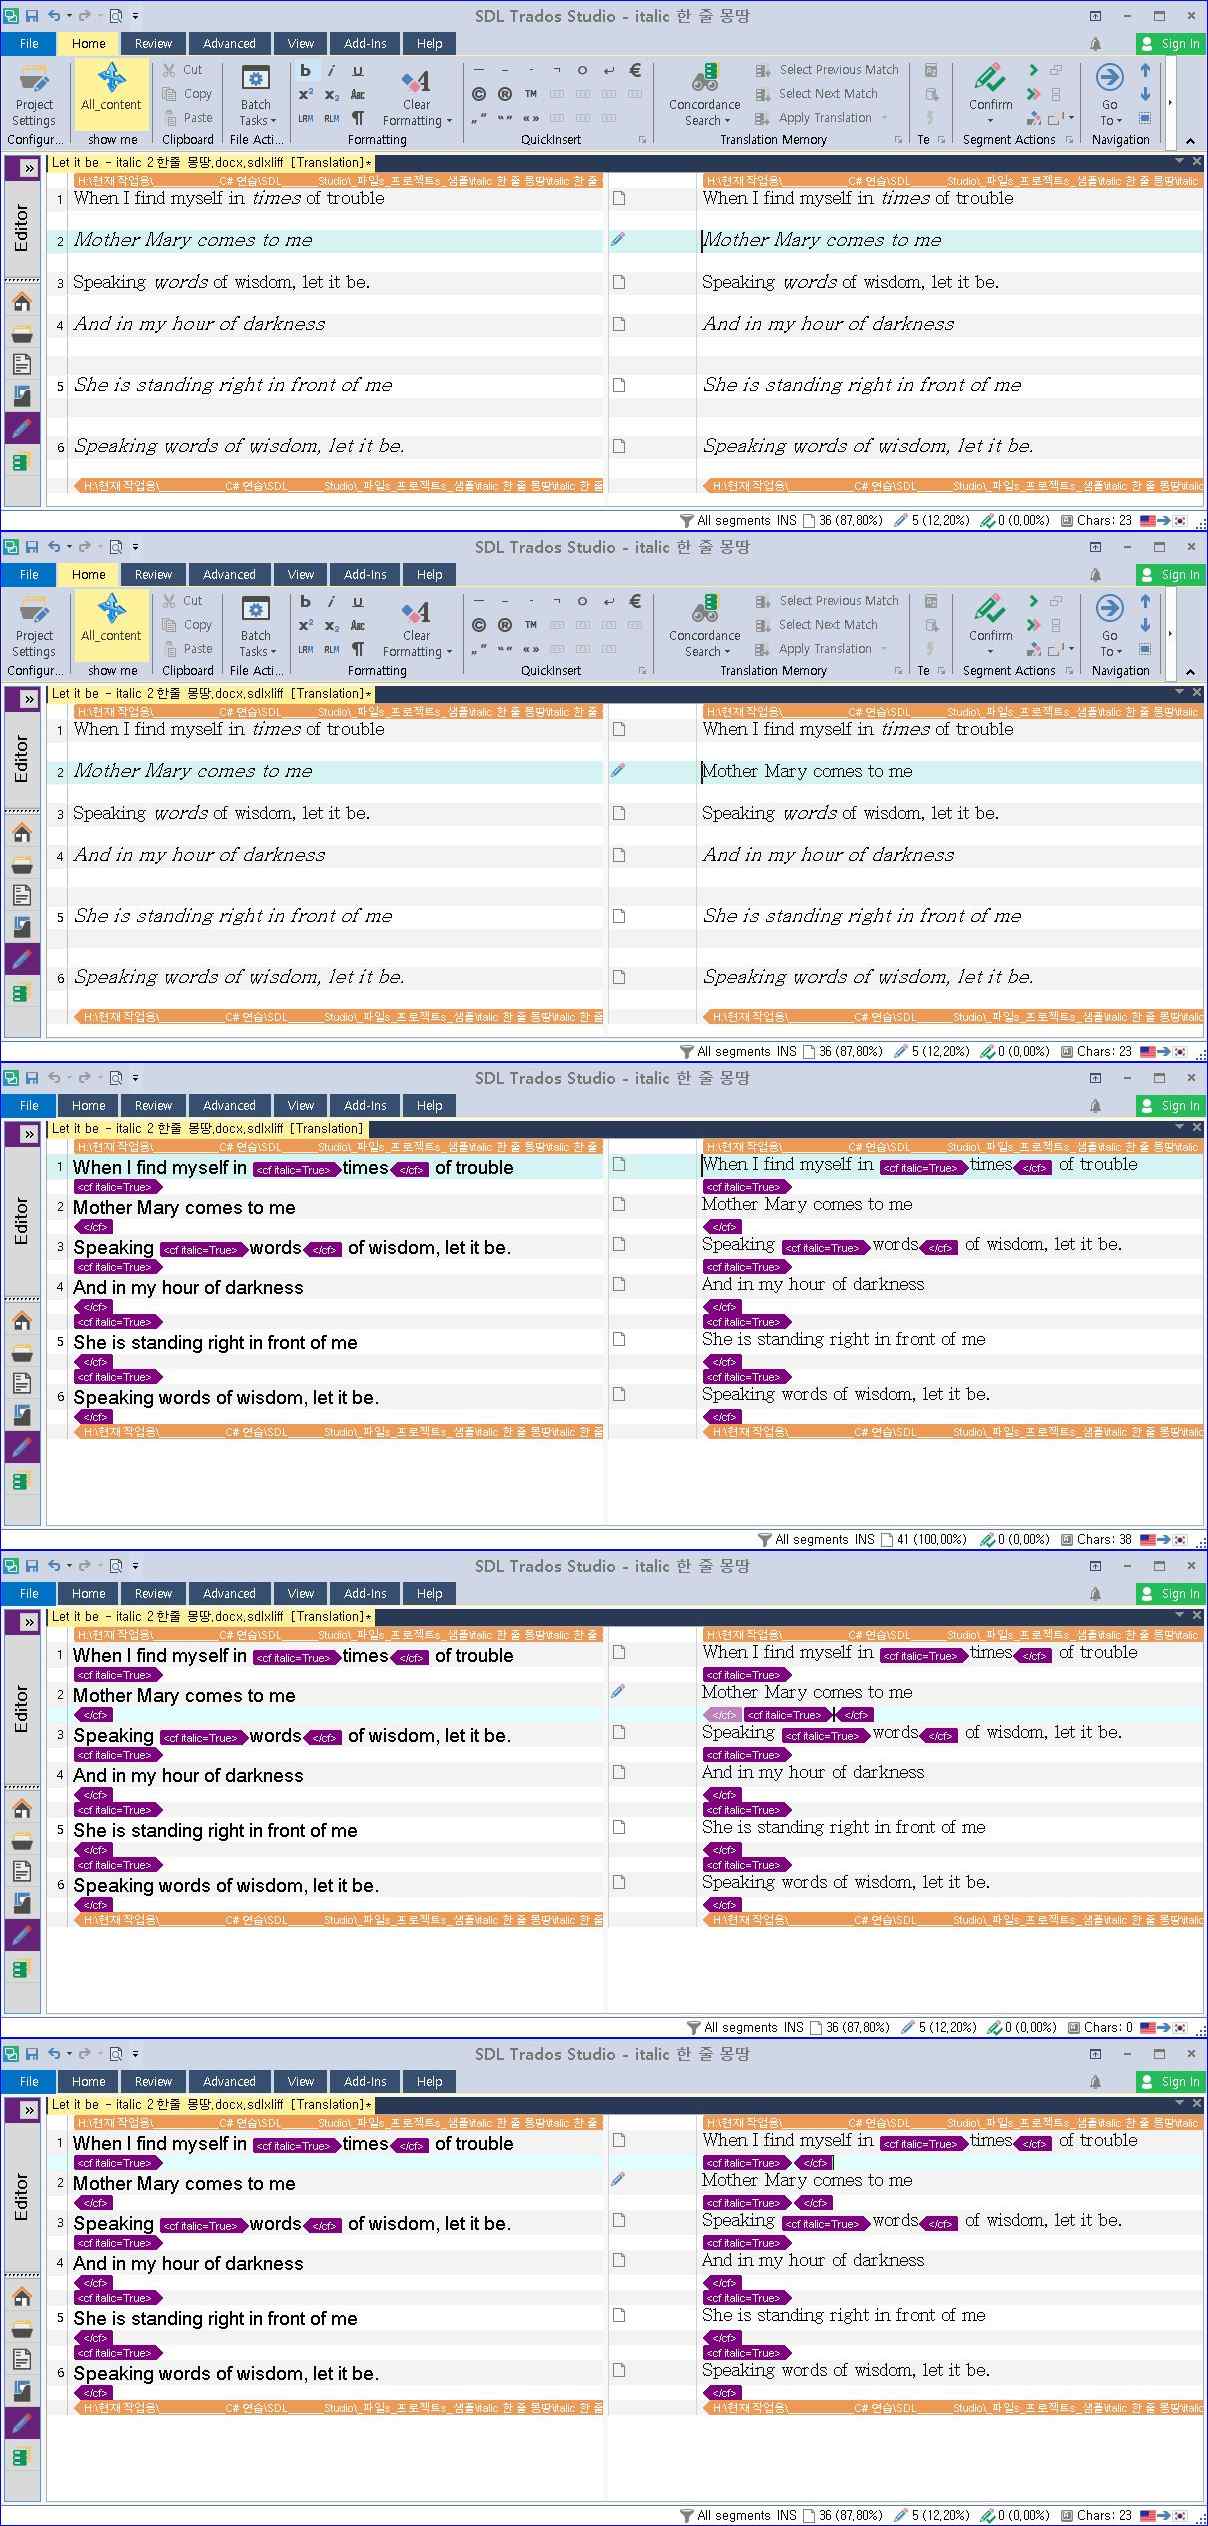Switch to the View tab in the top window
The width and height of the screenshot is (1208, 2526).
pos(300,44)
